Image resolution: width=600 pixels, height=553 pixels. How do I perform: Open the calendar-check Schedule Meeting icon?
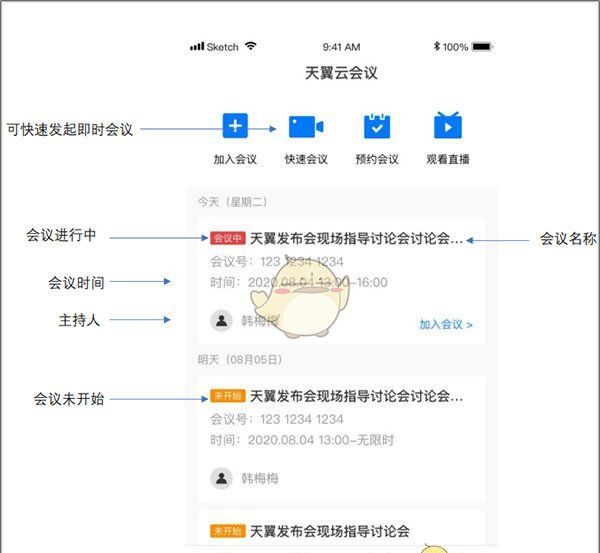point(377,126)
